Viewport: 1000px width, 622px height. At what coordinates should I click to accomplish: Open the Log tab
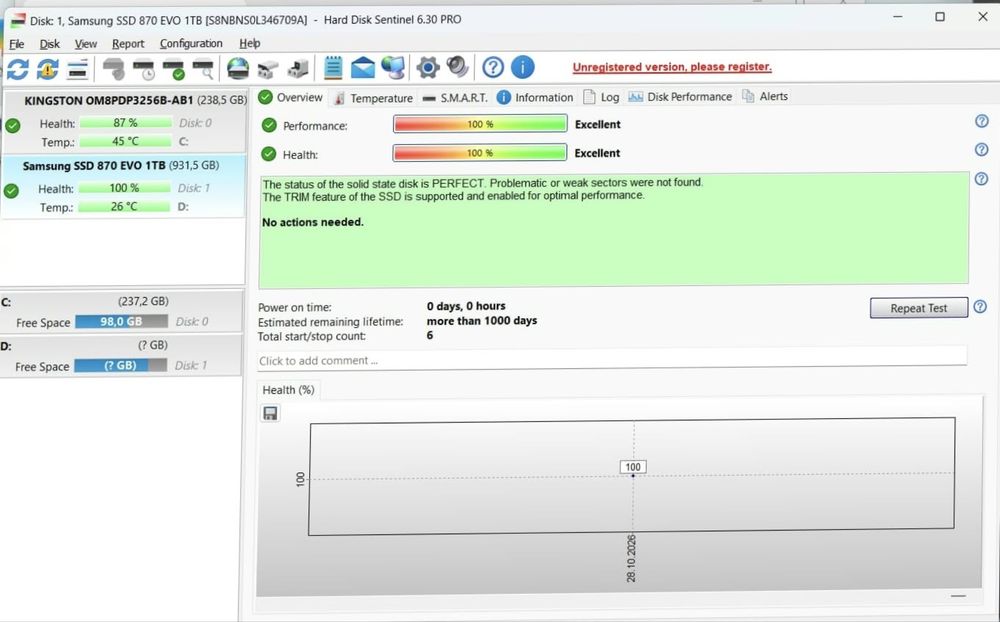pyautogui.click(x=601, y=97)
